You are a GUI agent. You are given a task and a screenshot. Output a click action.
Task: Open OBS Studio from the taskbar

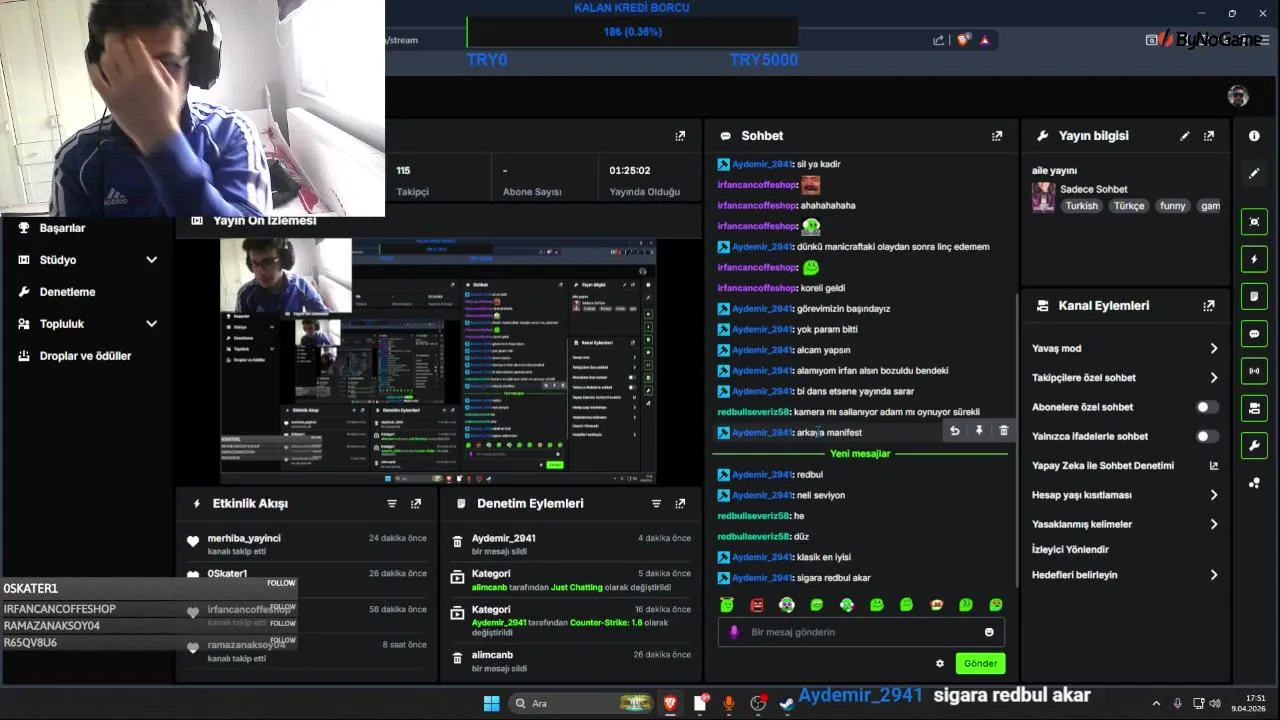click(758, 704)
